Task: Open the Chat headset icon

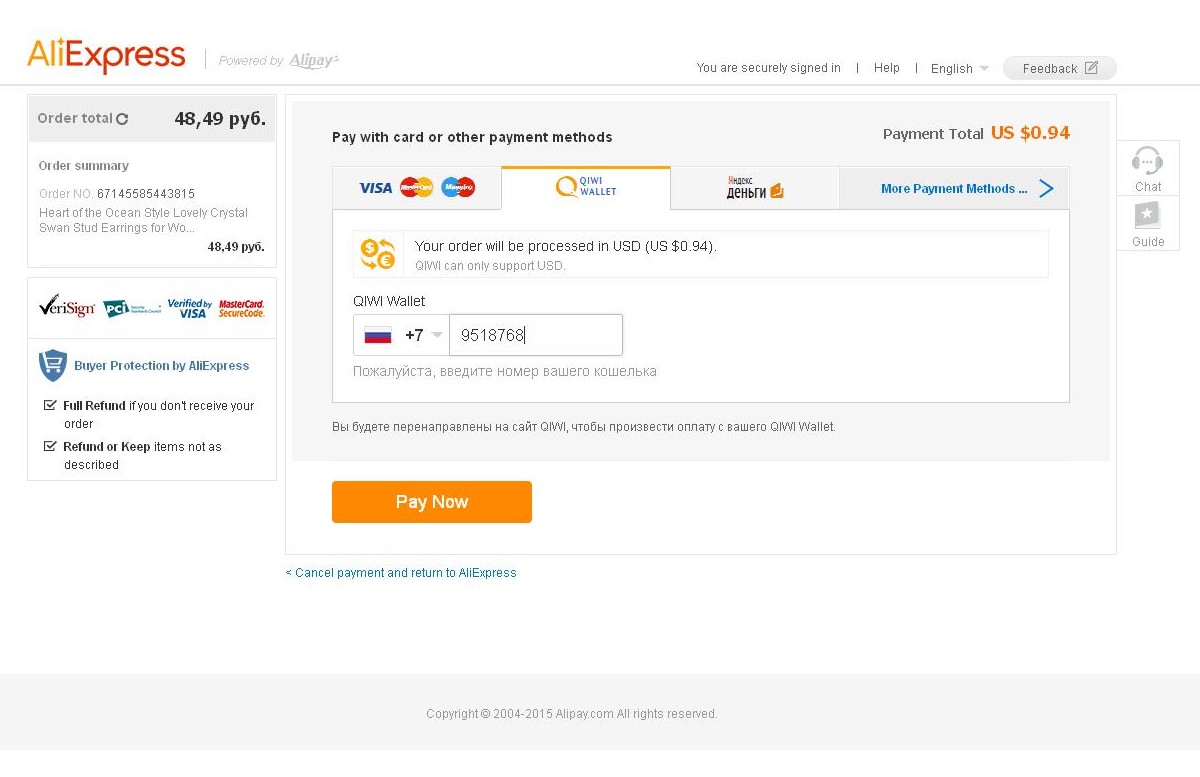Action: (x=1147, y=161)
